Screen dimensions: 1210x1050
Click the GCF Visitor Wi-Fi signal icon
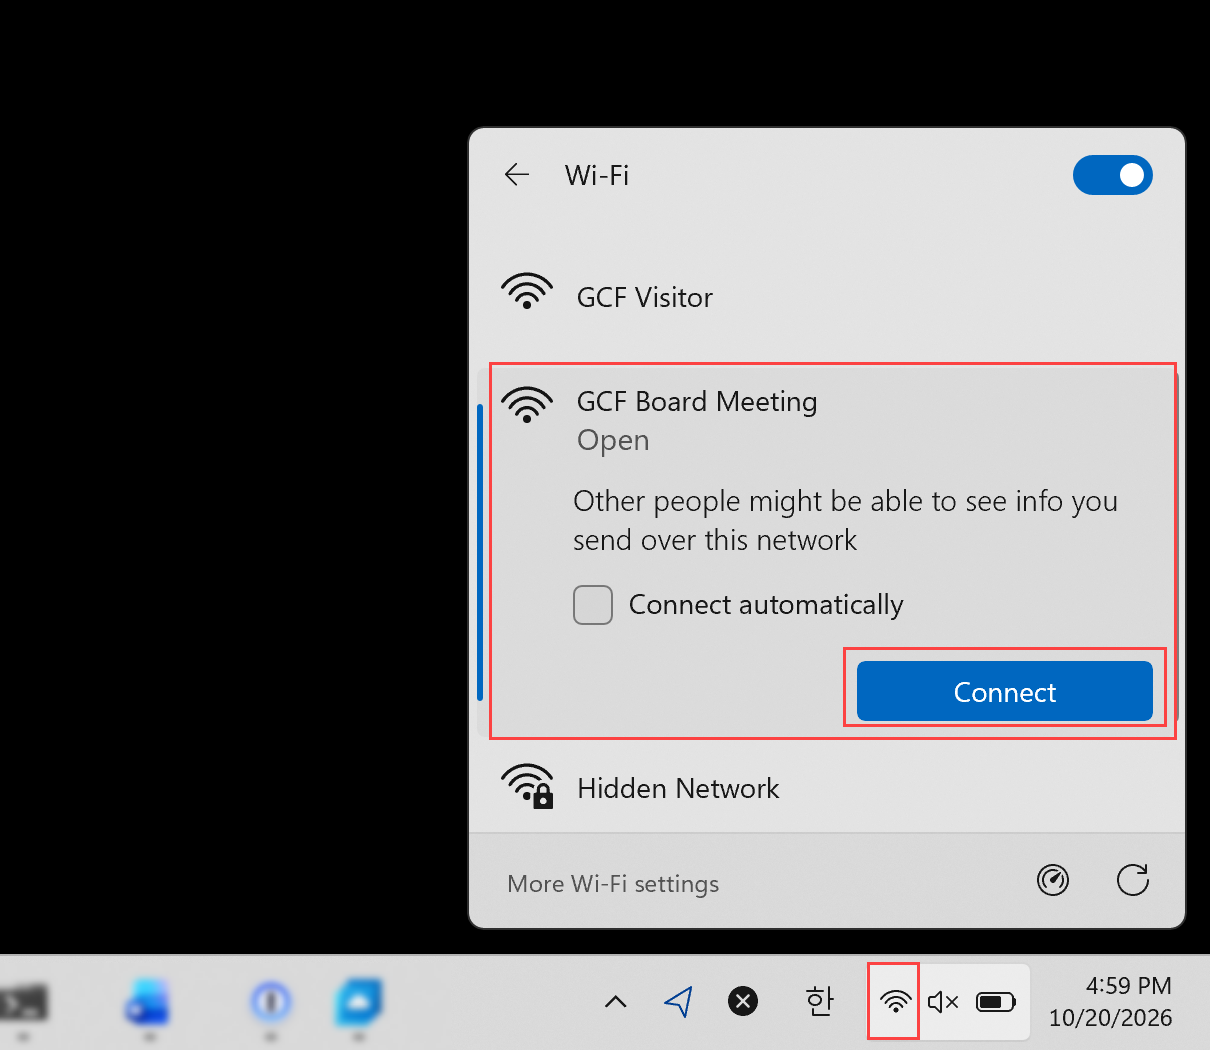pyautogui.click(x=527, y=291)
